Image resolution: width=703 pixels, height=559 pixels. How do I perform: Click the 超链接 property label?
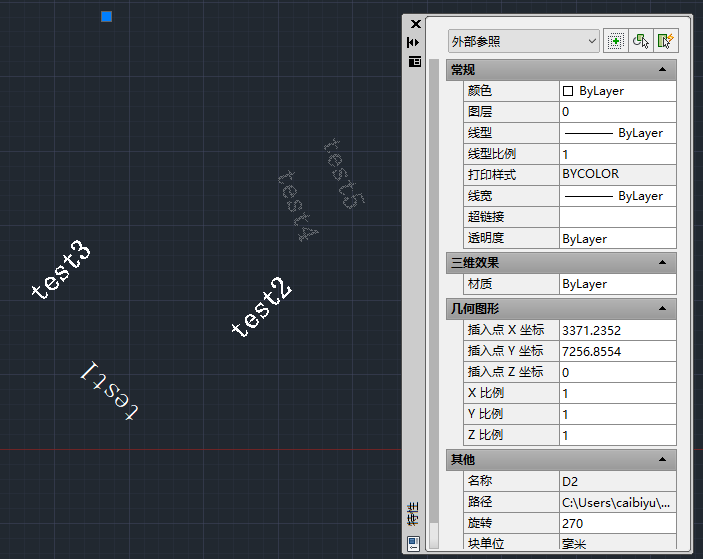click(486, 217)
